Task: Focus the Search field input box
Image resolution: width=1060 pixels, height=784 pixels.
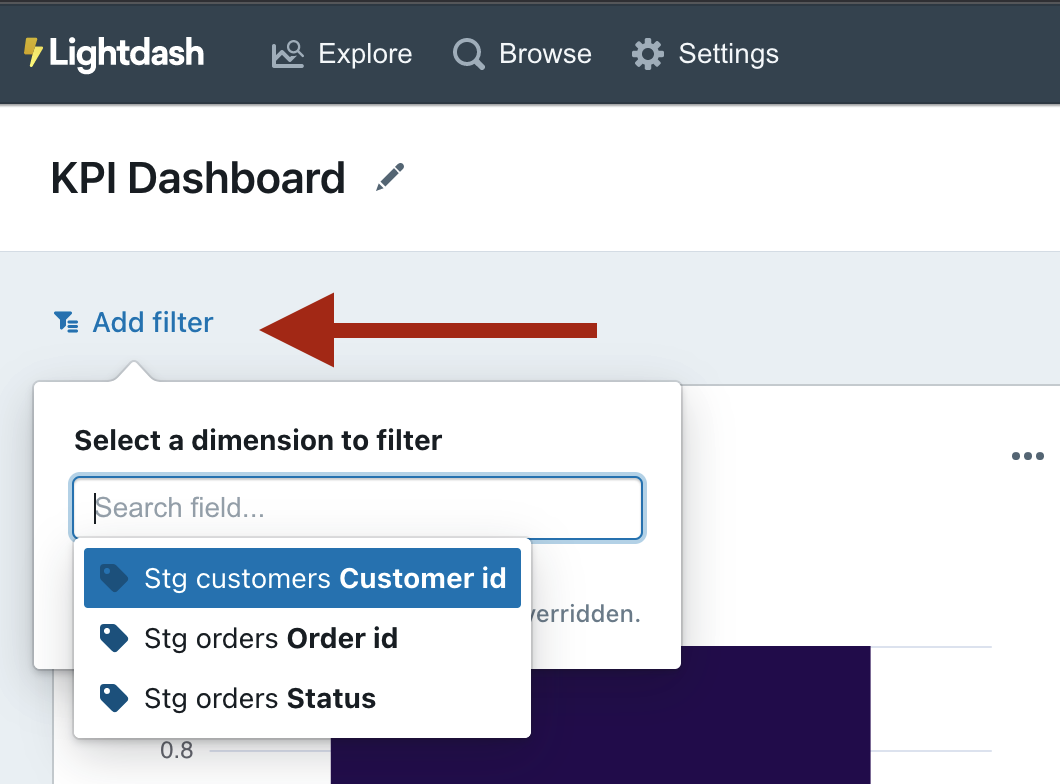Action: tap(357, 508)
